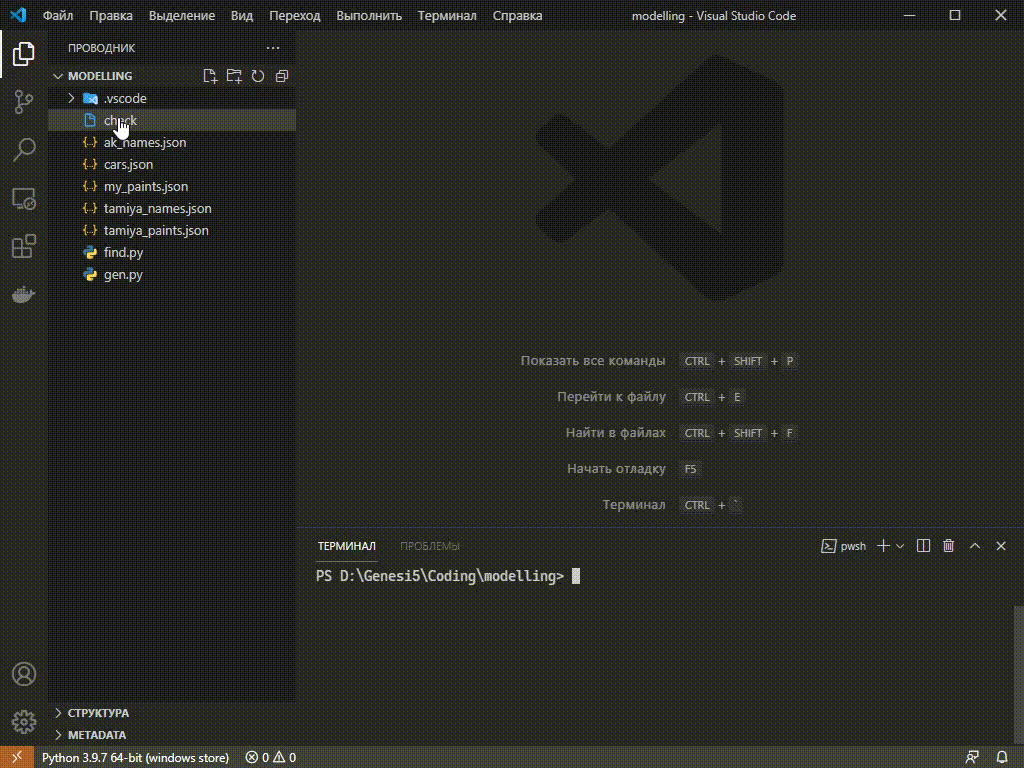Split the terminal panel

pos(922,546)
